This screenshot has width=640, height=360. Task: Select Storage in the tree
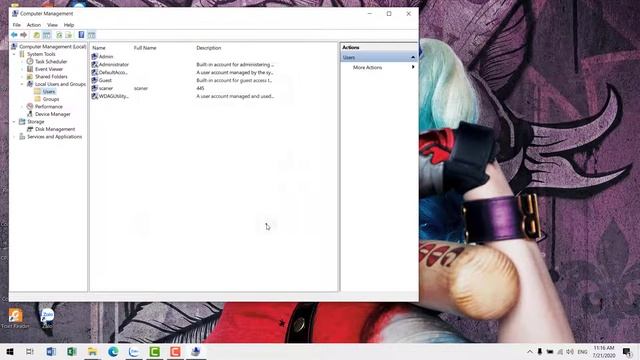pos(36,122)
